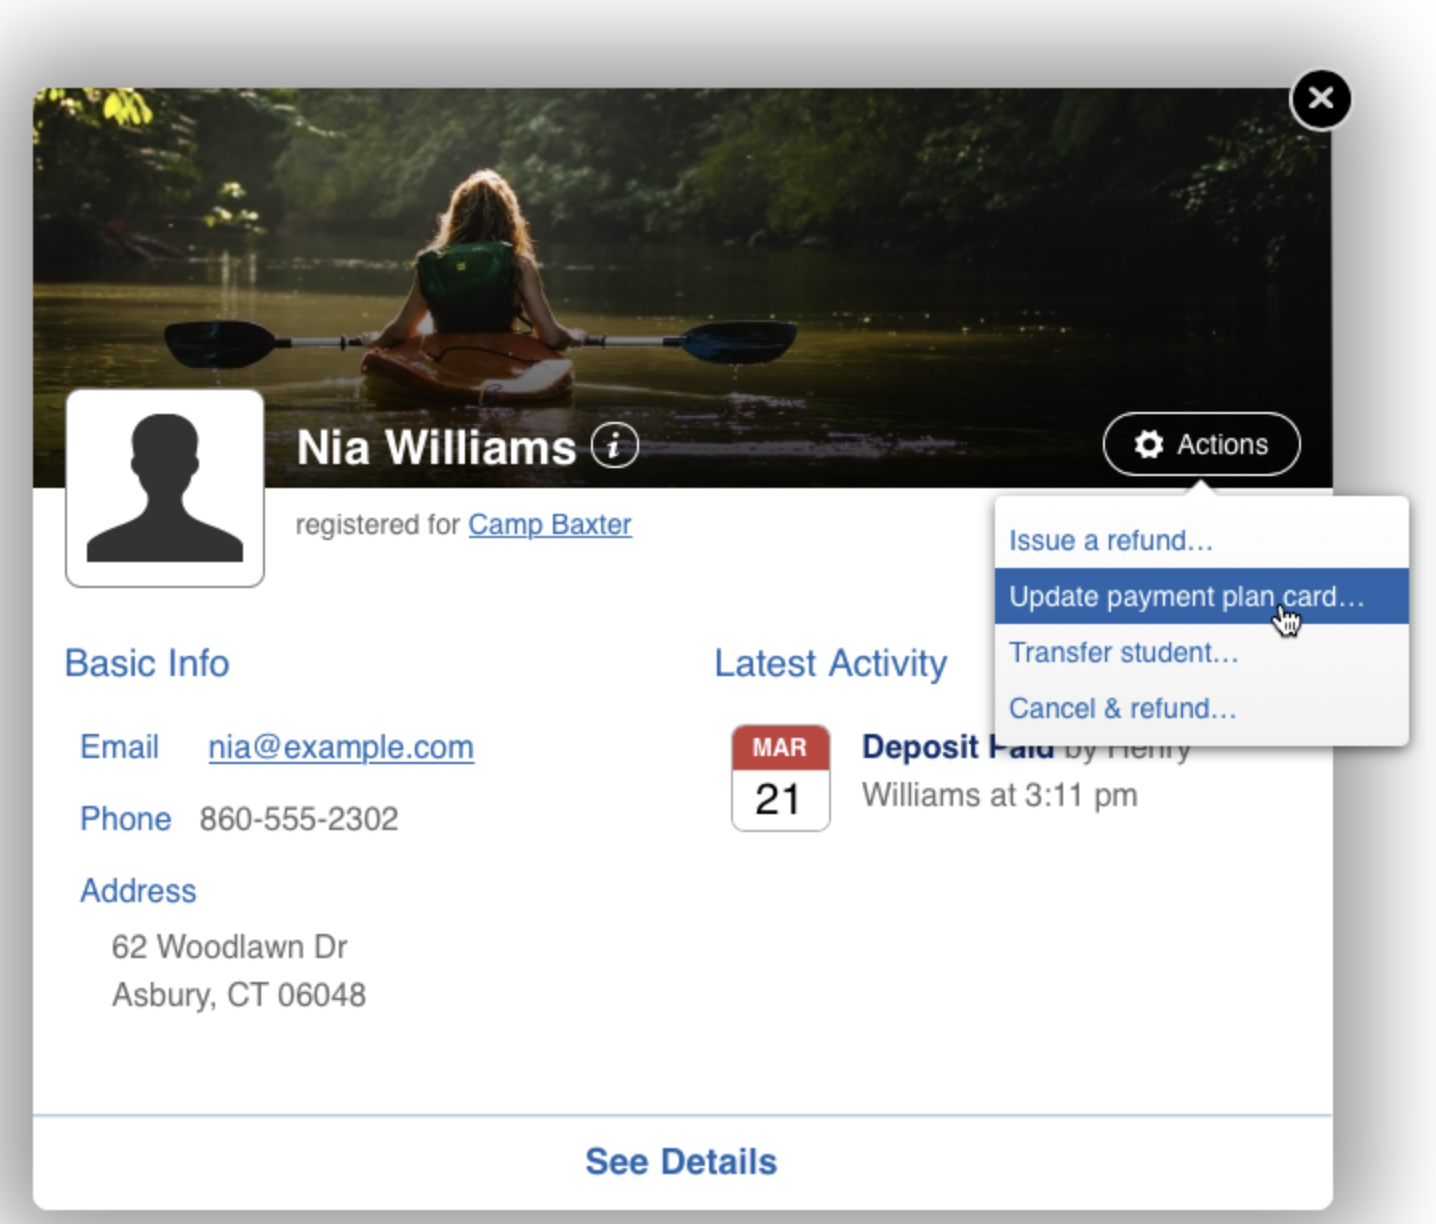Click the phone number 860-555-2302
Image resolution: width=1436 pixels, height=1224 pixels.
pos(298,819)
